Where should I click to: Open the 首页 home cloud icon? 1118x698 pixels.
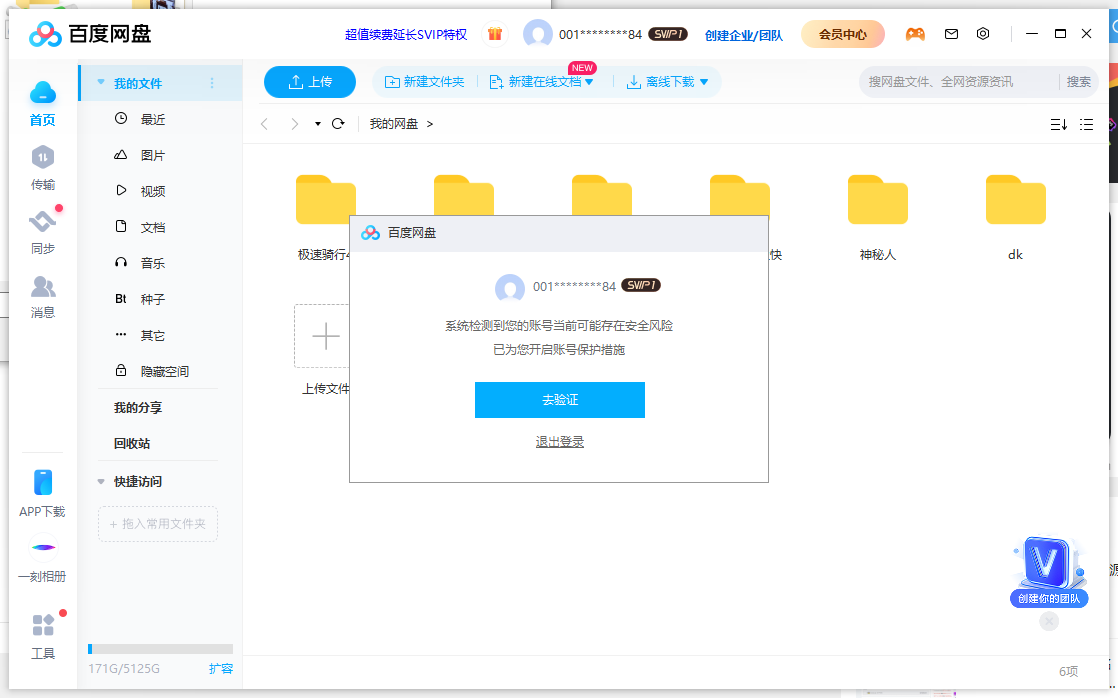tap(43, 93)
